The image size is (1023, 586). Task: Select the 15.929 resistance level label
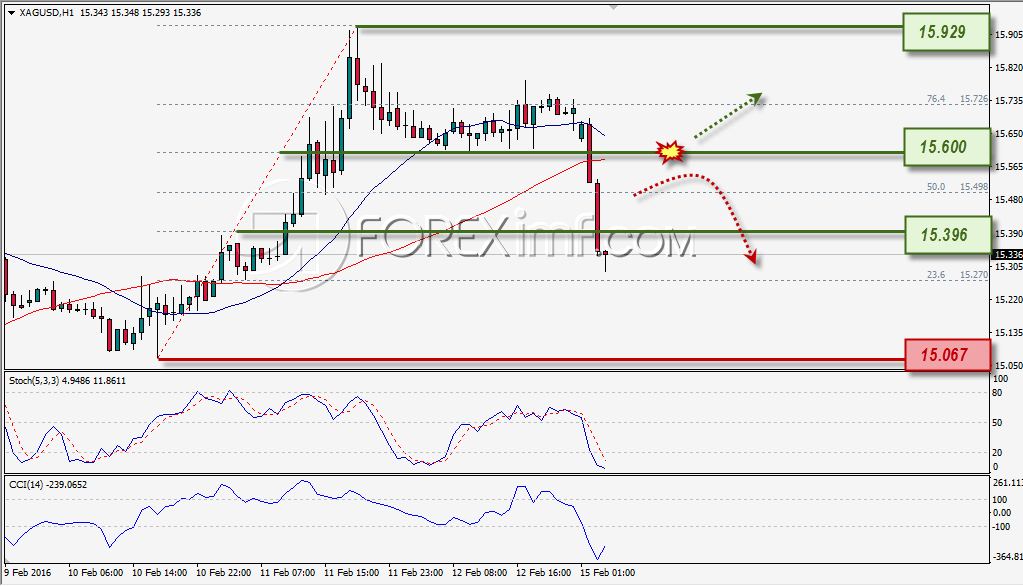(x=946, y=31)
